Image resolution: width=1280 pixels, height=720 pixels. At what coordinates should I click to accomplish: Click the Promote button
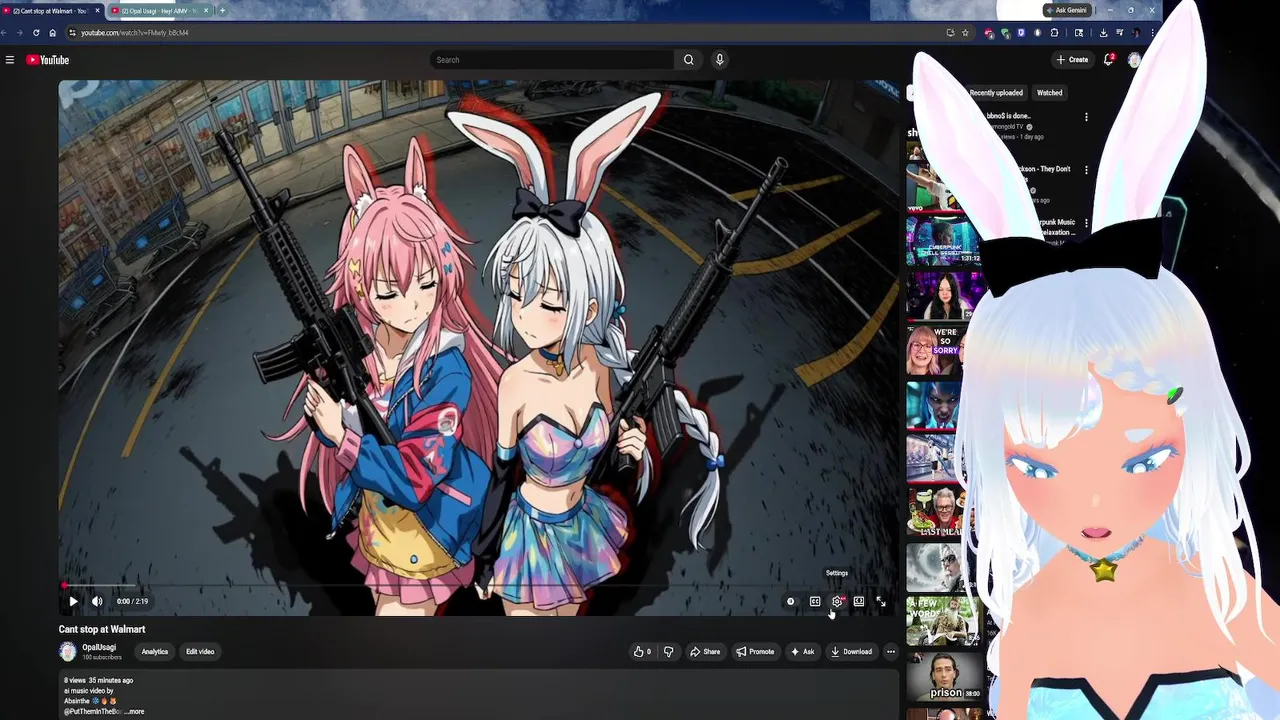pyautogui.click(x=755, y=652)
